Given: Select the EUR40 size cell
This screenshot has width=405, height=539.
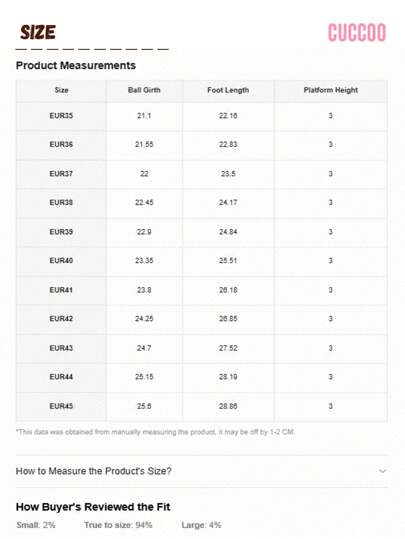Looking at the screenshot, I should pos(61,261).
